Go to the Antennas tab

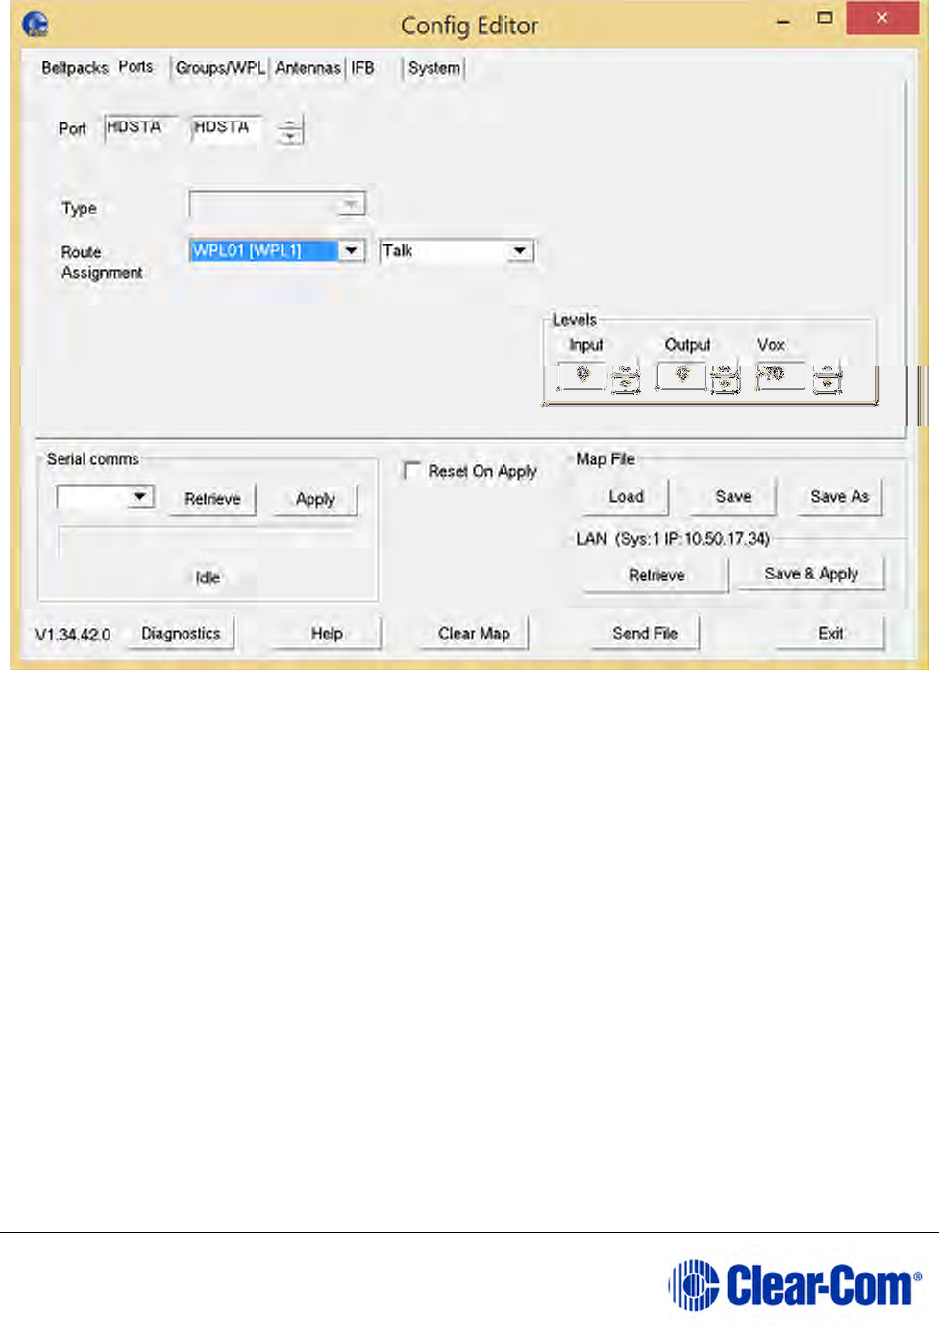tap(308, 68)
